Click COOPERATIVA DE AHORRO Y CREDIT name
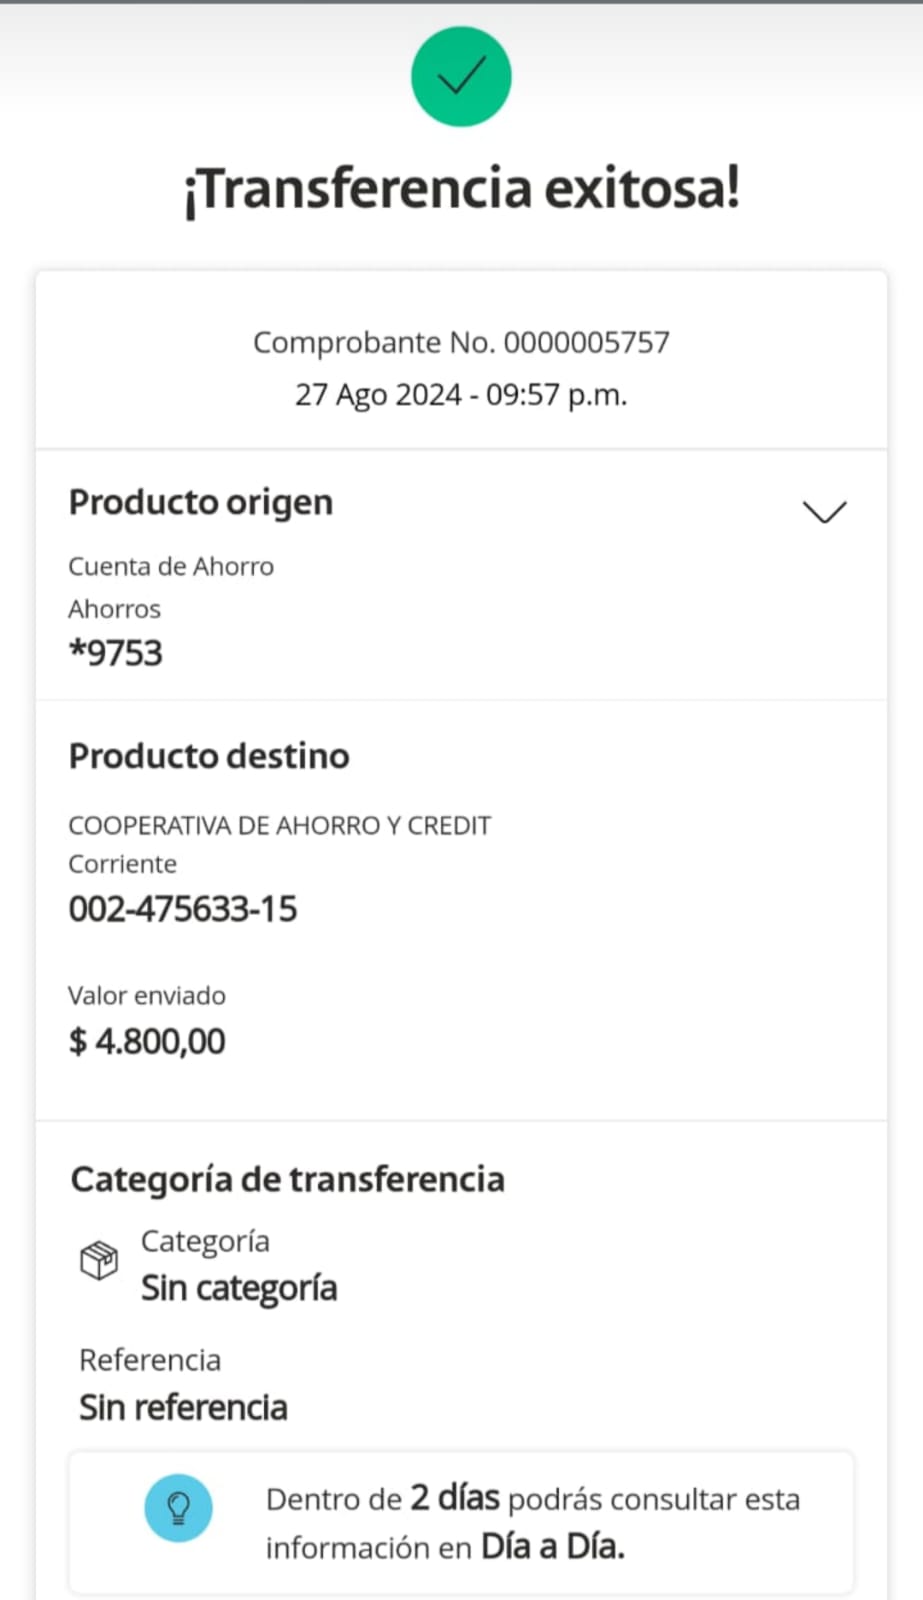 coord(280,825)
